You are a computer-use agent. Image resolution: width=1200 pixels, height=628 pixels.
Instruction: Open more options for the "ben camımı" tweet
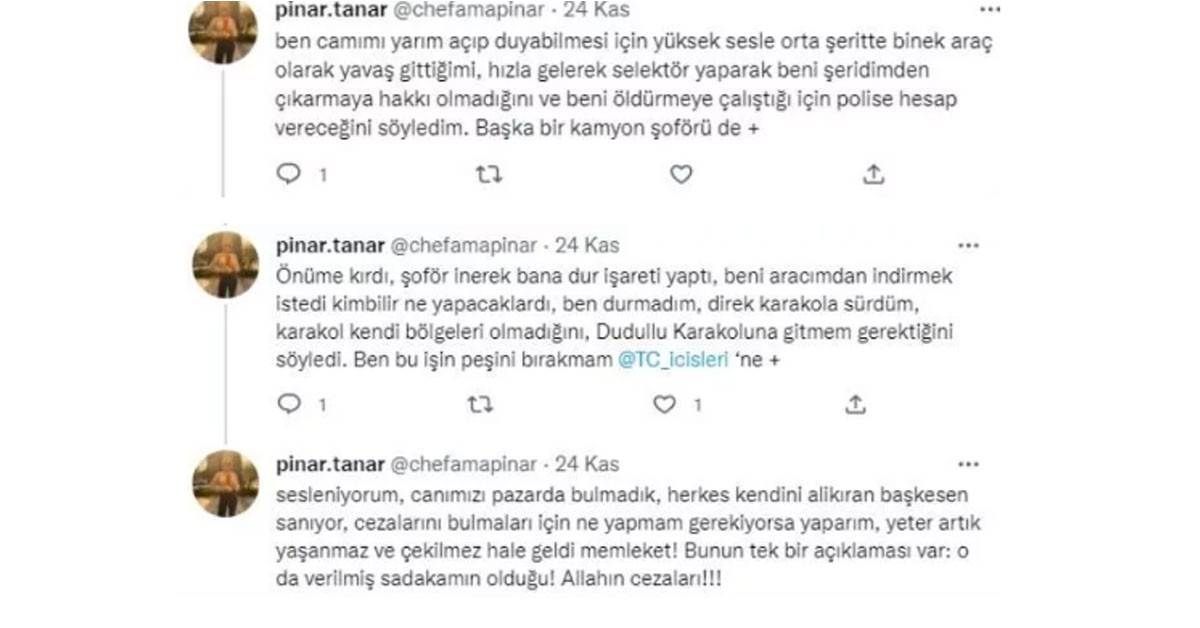(989, 10)
